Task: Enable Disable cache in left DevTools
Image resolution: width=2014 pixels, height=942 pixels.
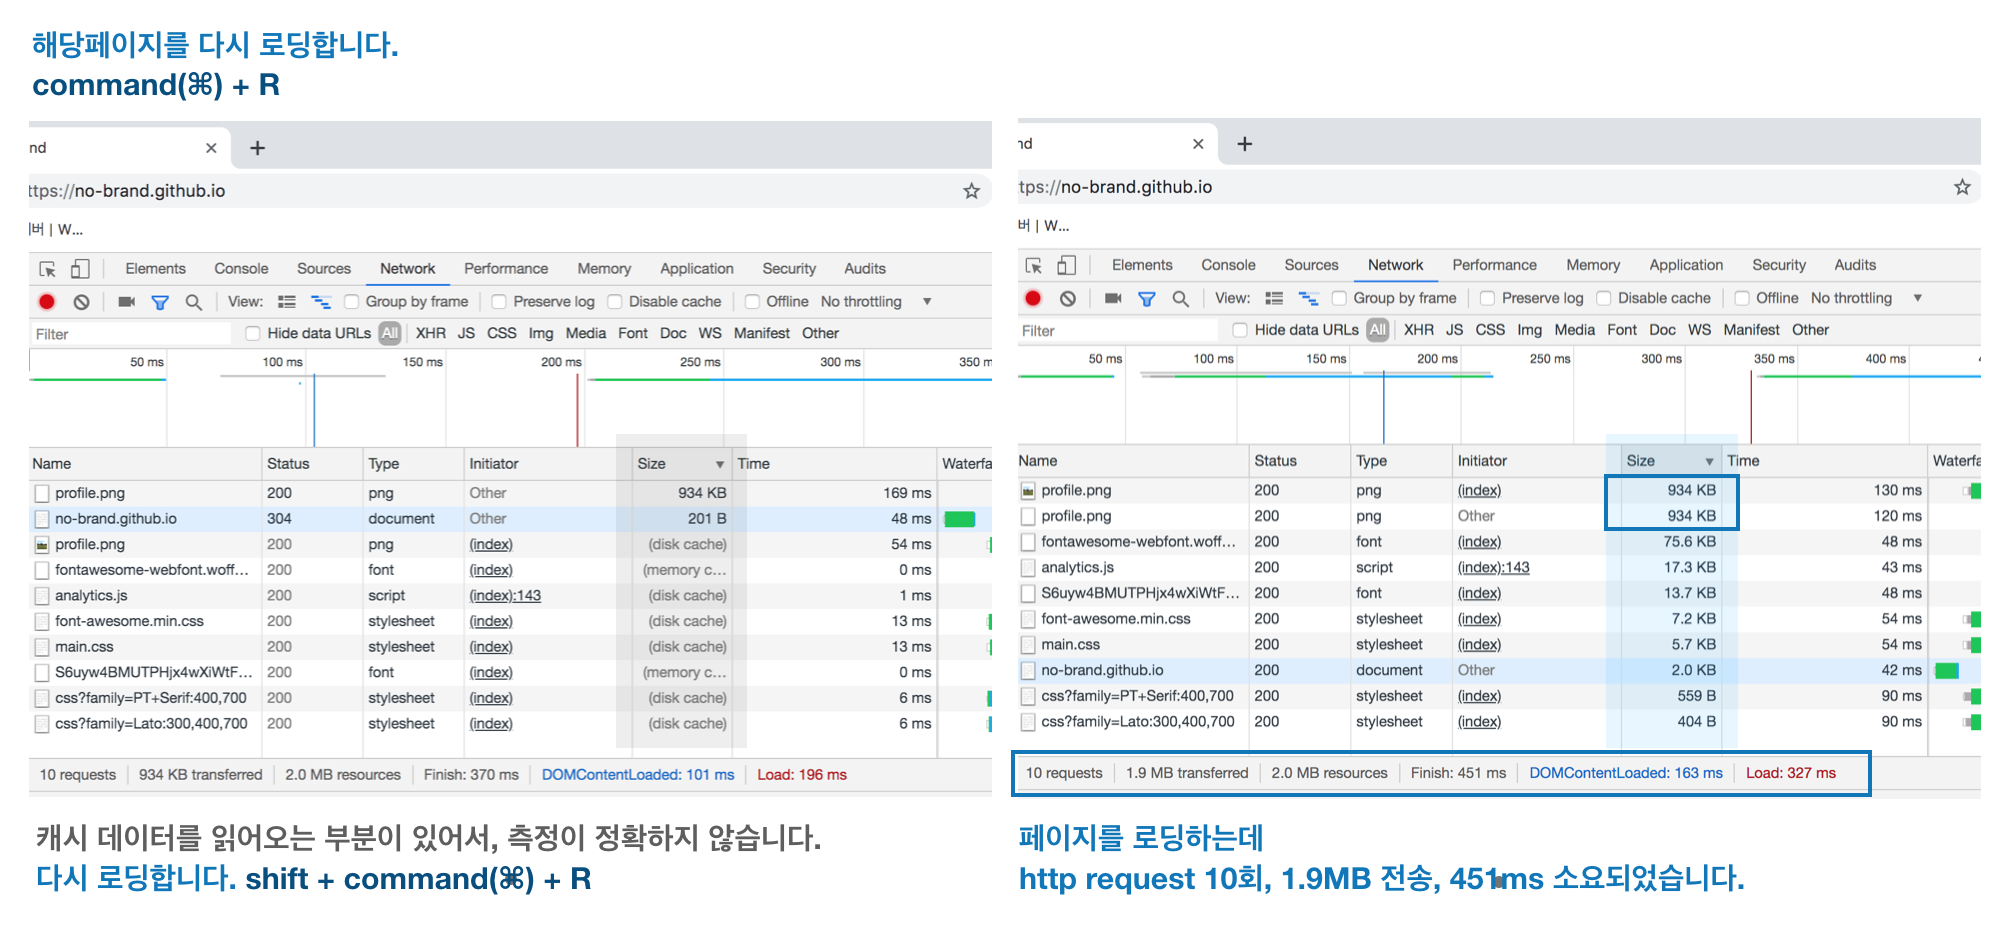Action: (615, 302)
